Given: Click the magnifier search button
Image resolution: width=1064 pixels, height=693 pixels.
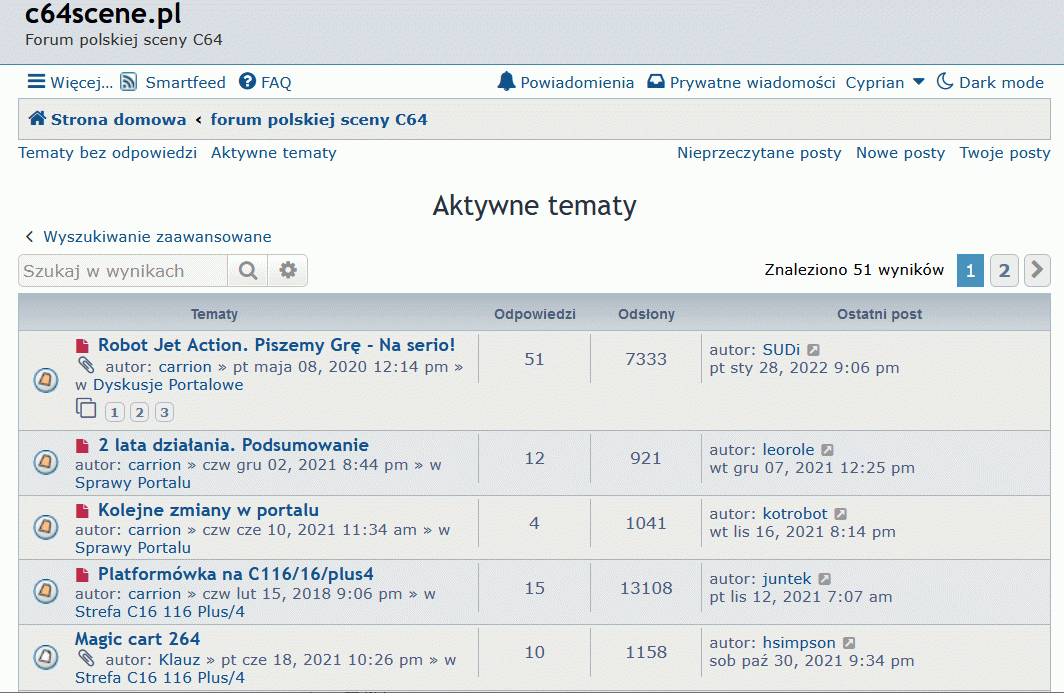Looking at the screenshot, I should [248, 271].
